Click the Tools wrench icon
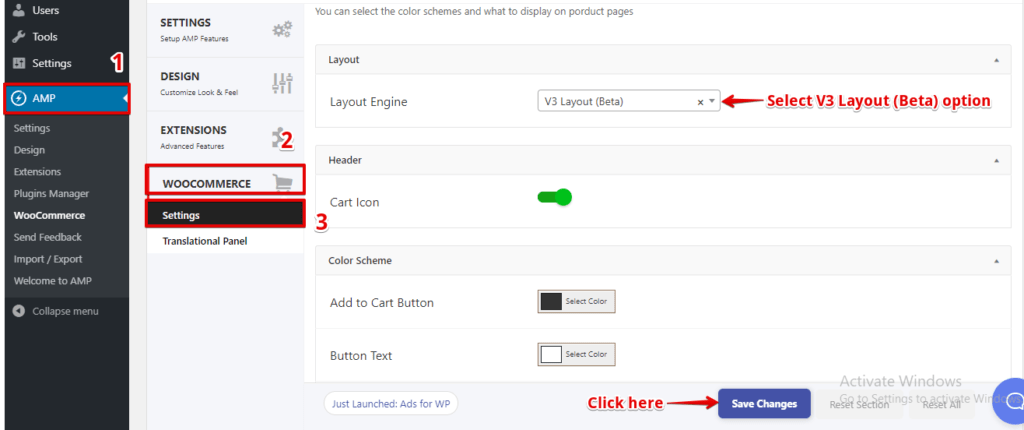This screenshot has height=430, width=1024. click(x=19, y=37)
